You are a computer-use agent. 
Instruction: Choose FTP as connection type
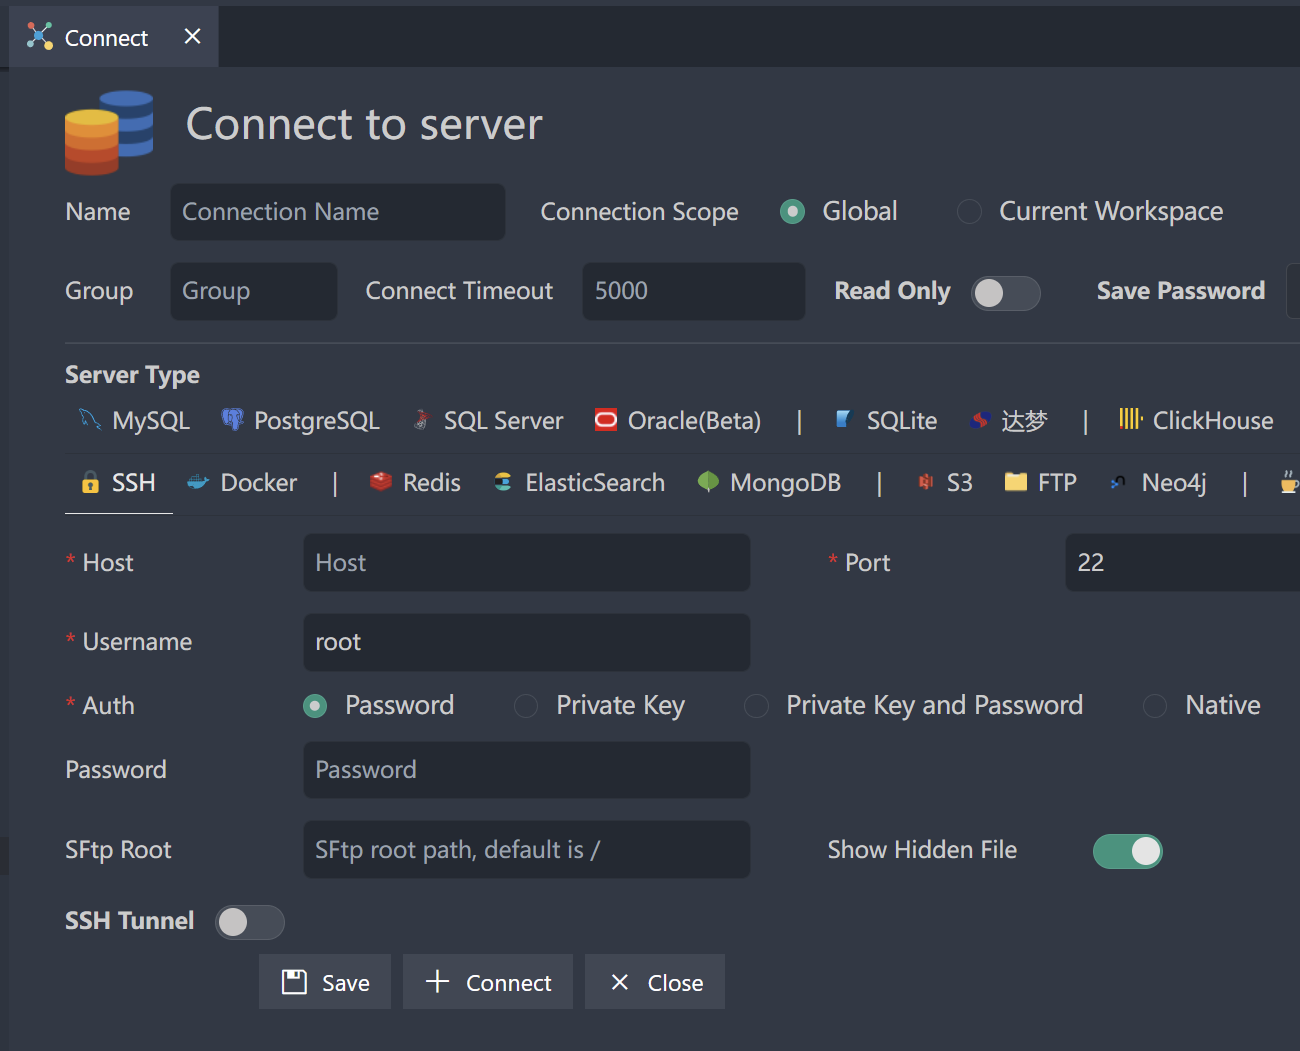point(1040,482)
